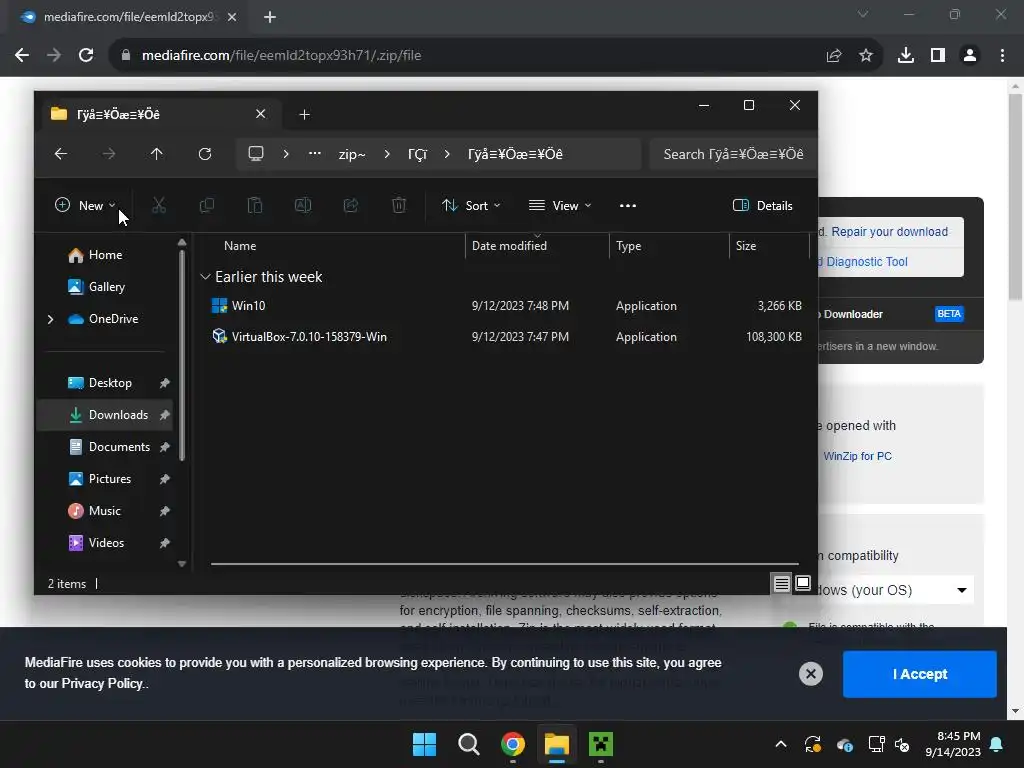This screenshot has width=1024, height=768.
Task: Open the New dropdown menu
Action: point(85,206)
